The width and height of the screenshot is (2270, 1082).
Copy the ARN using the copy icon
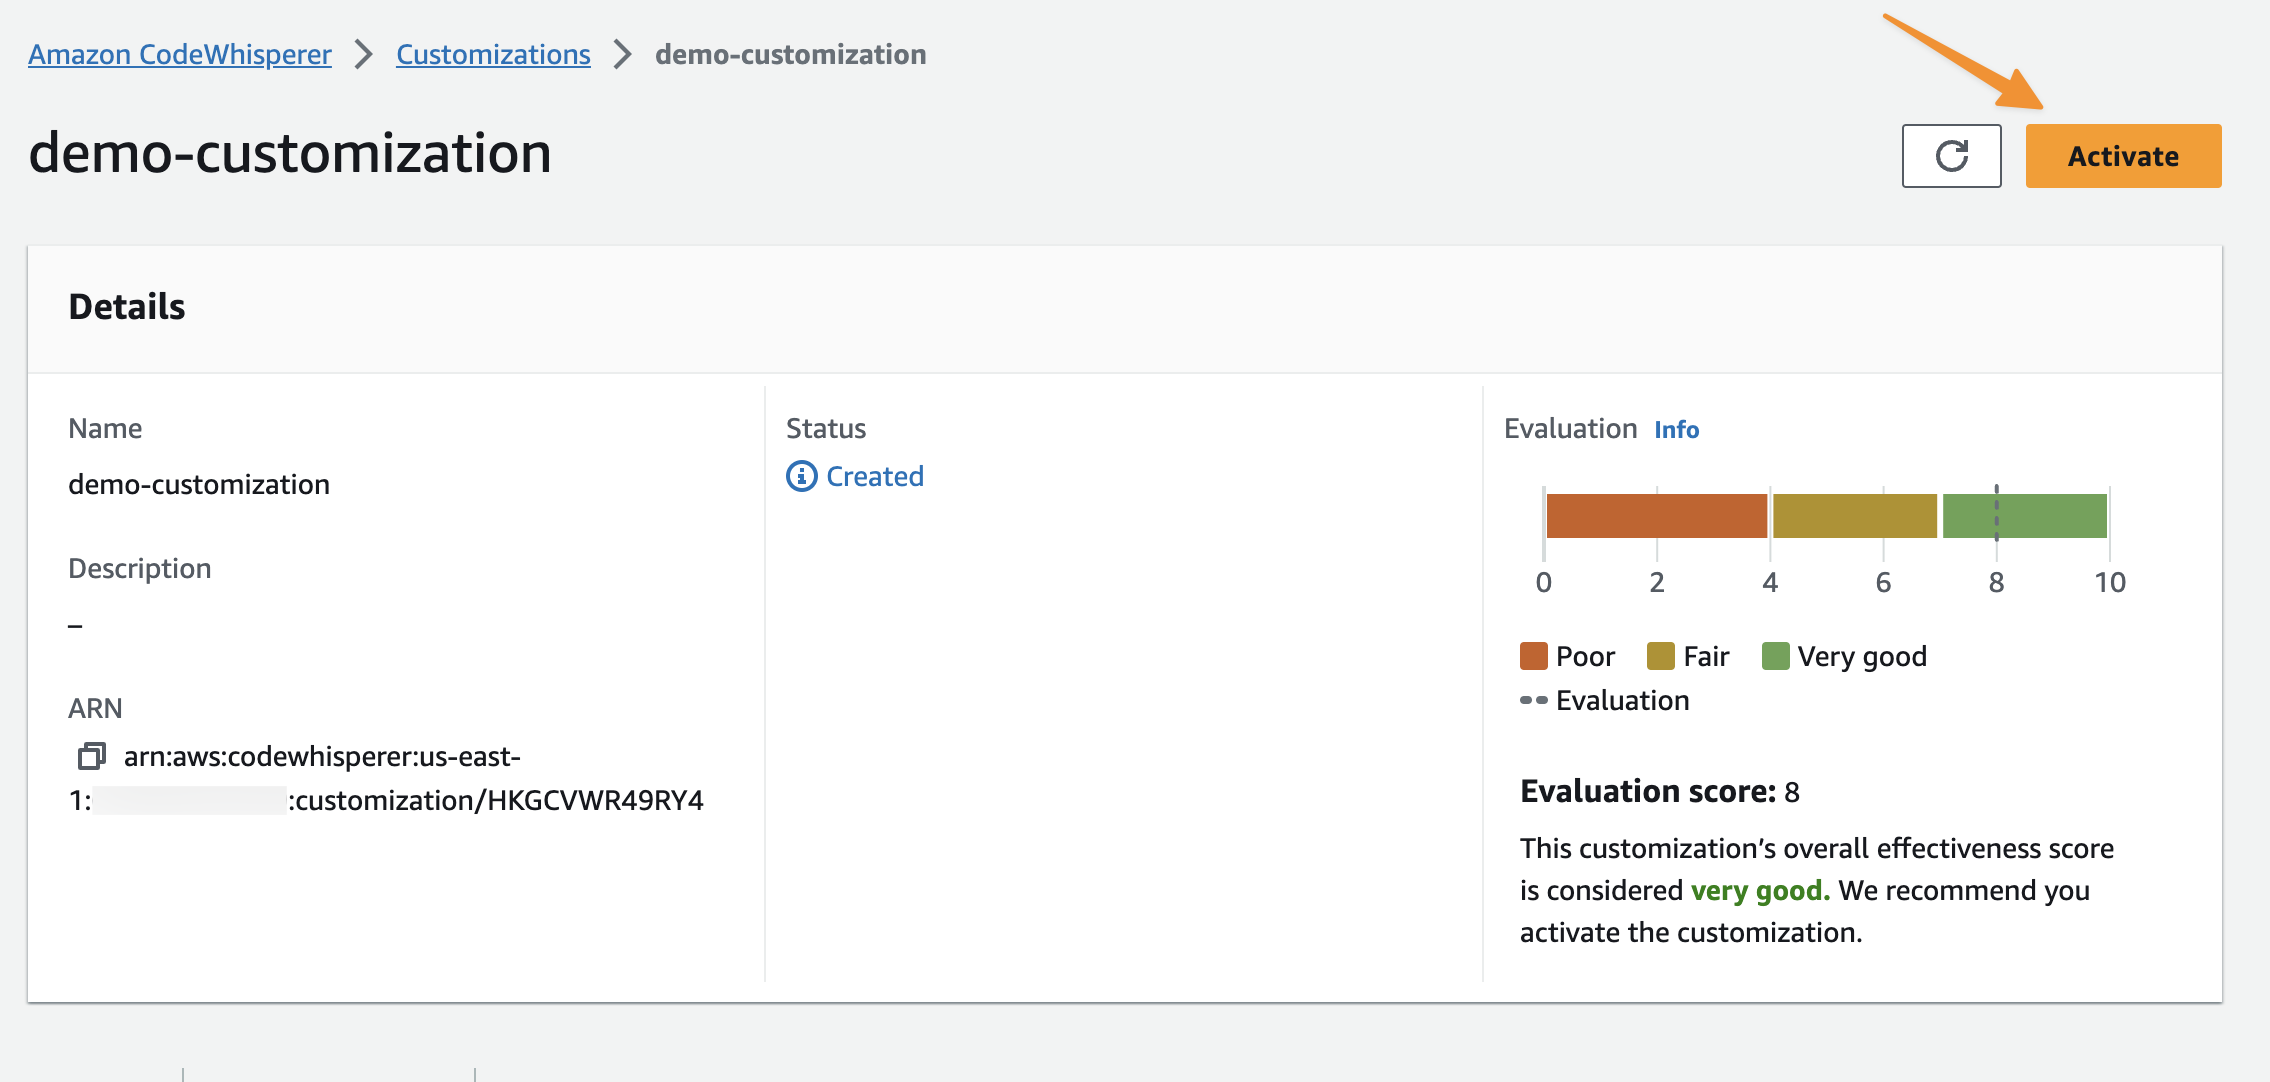[91, 756]
